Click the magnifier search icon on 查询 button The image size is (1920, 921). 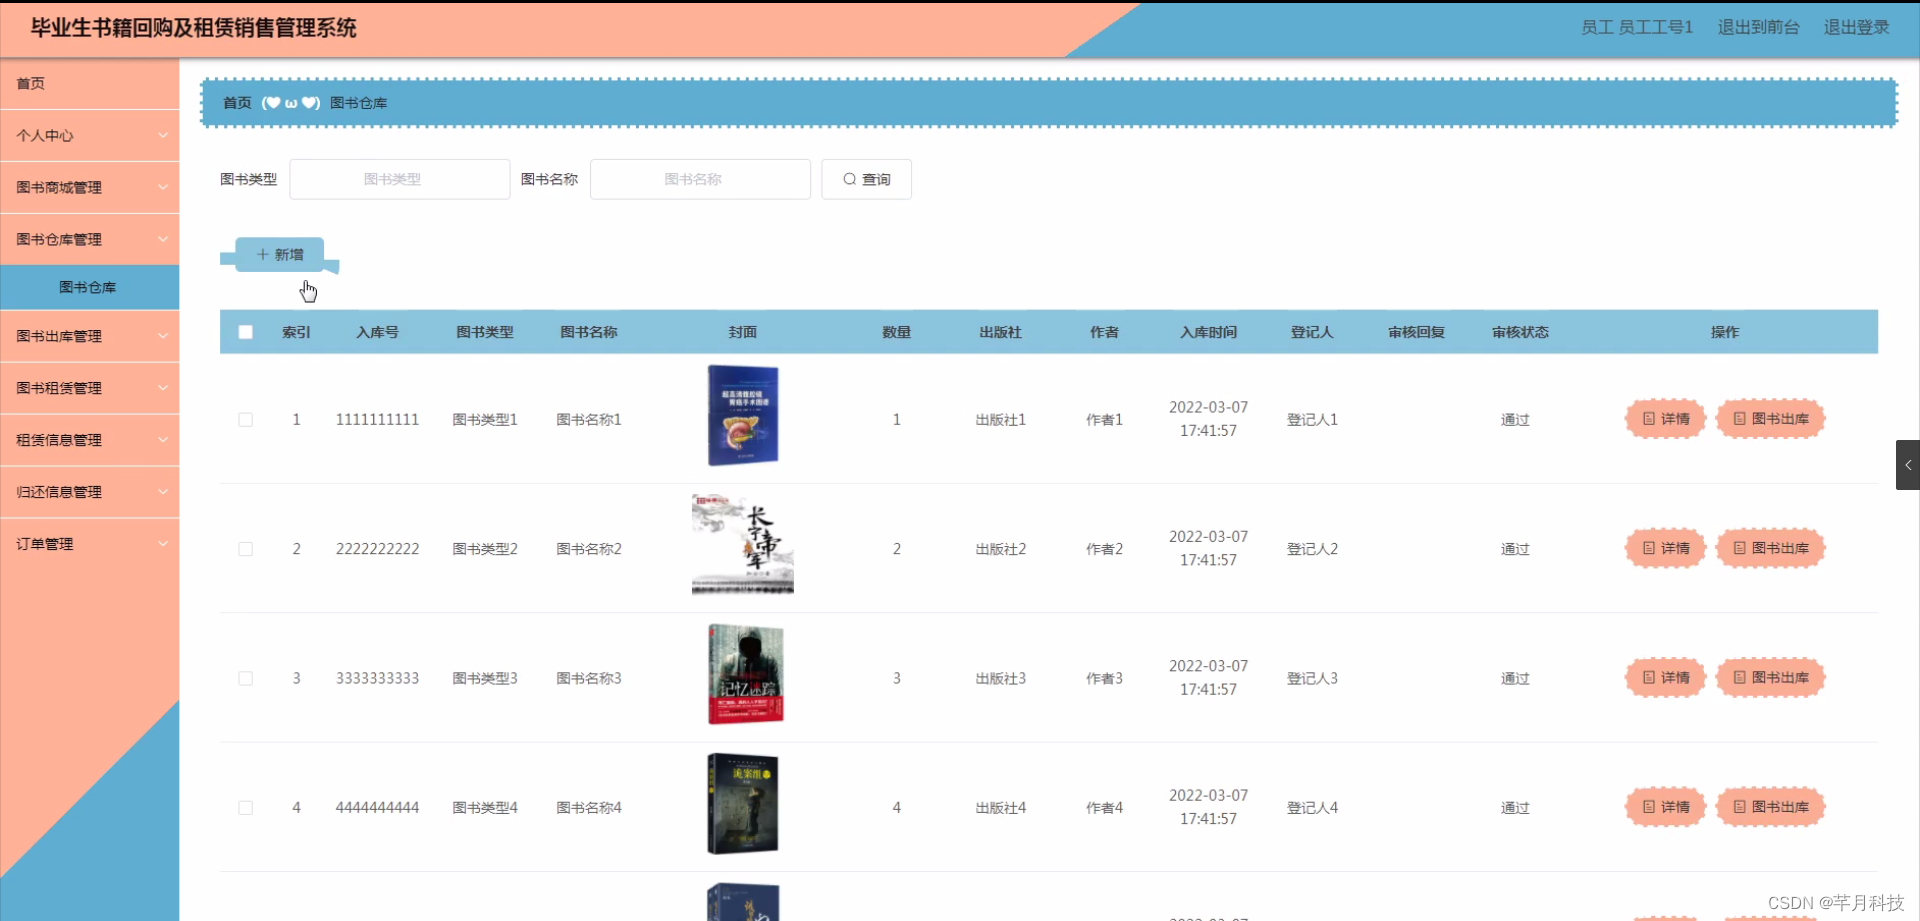(x=849, y=179)
